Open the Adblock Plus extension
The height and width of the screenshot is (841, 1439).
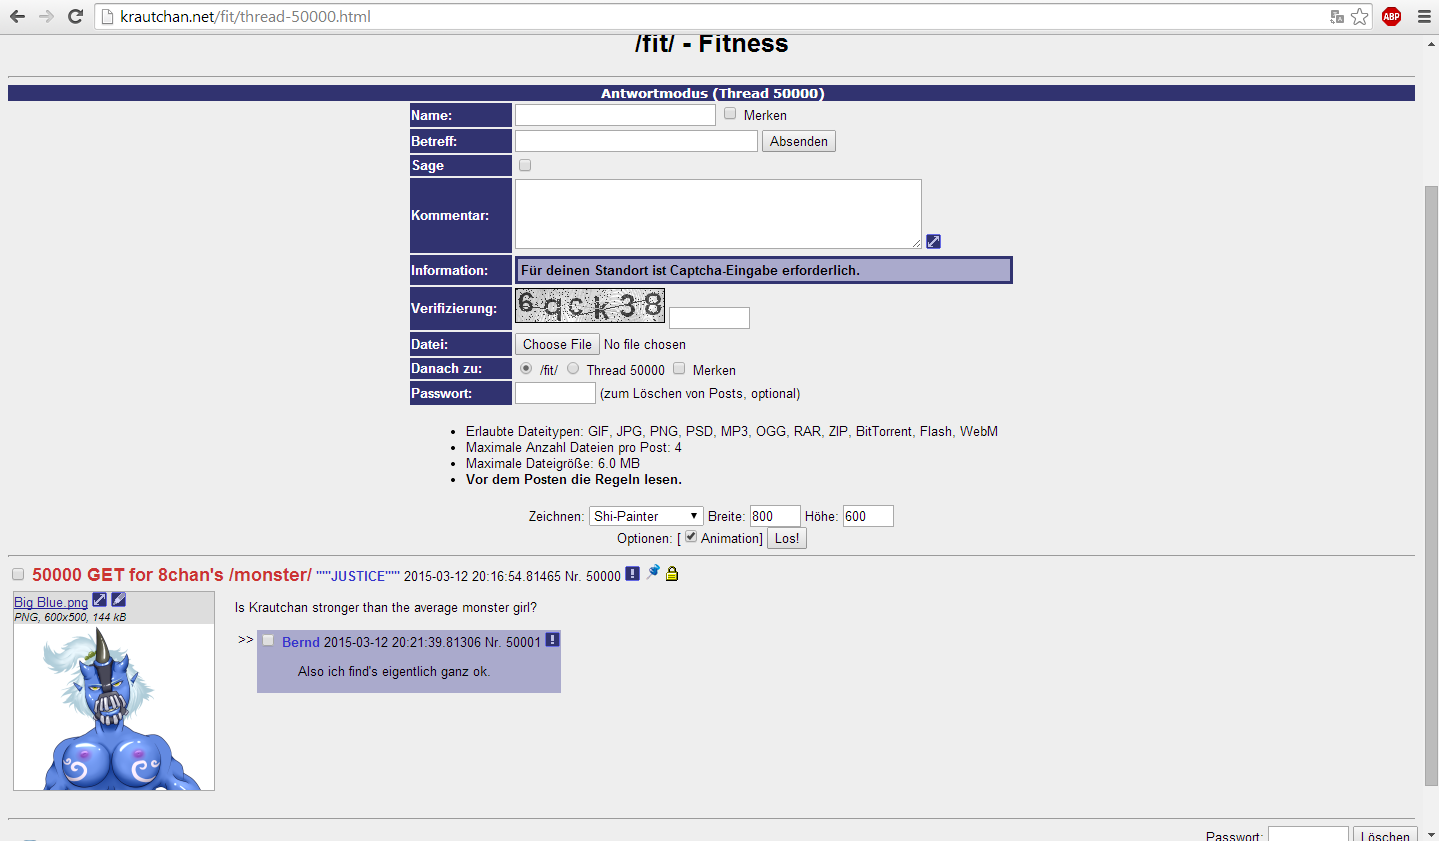pos(1391,16)
